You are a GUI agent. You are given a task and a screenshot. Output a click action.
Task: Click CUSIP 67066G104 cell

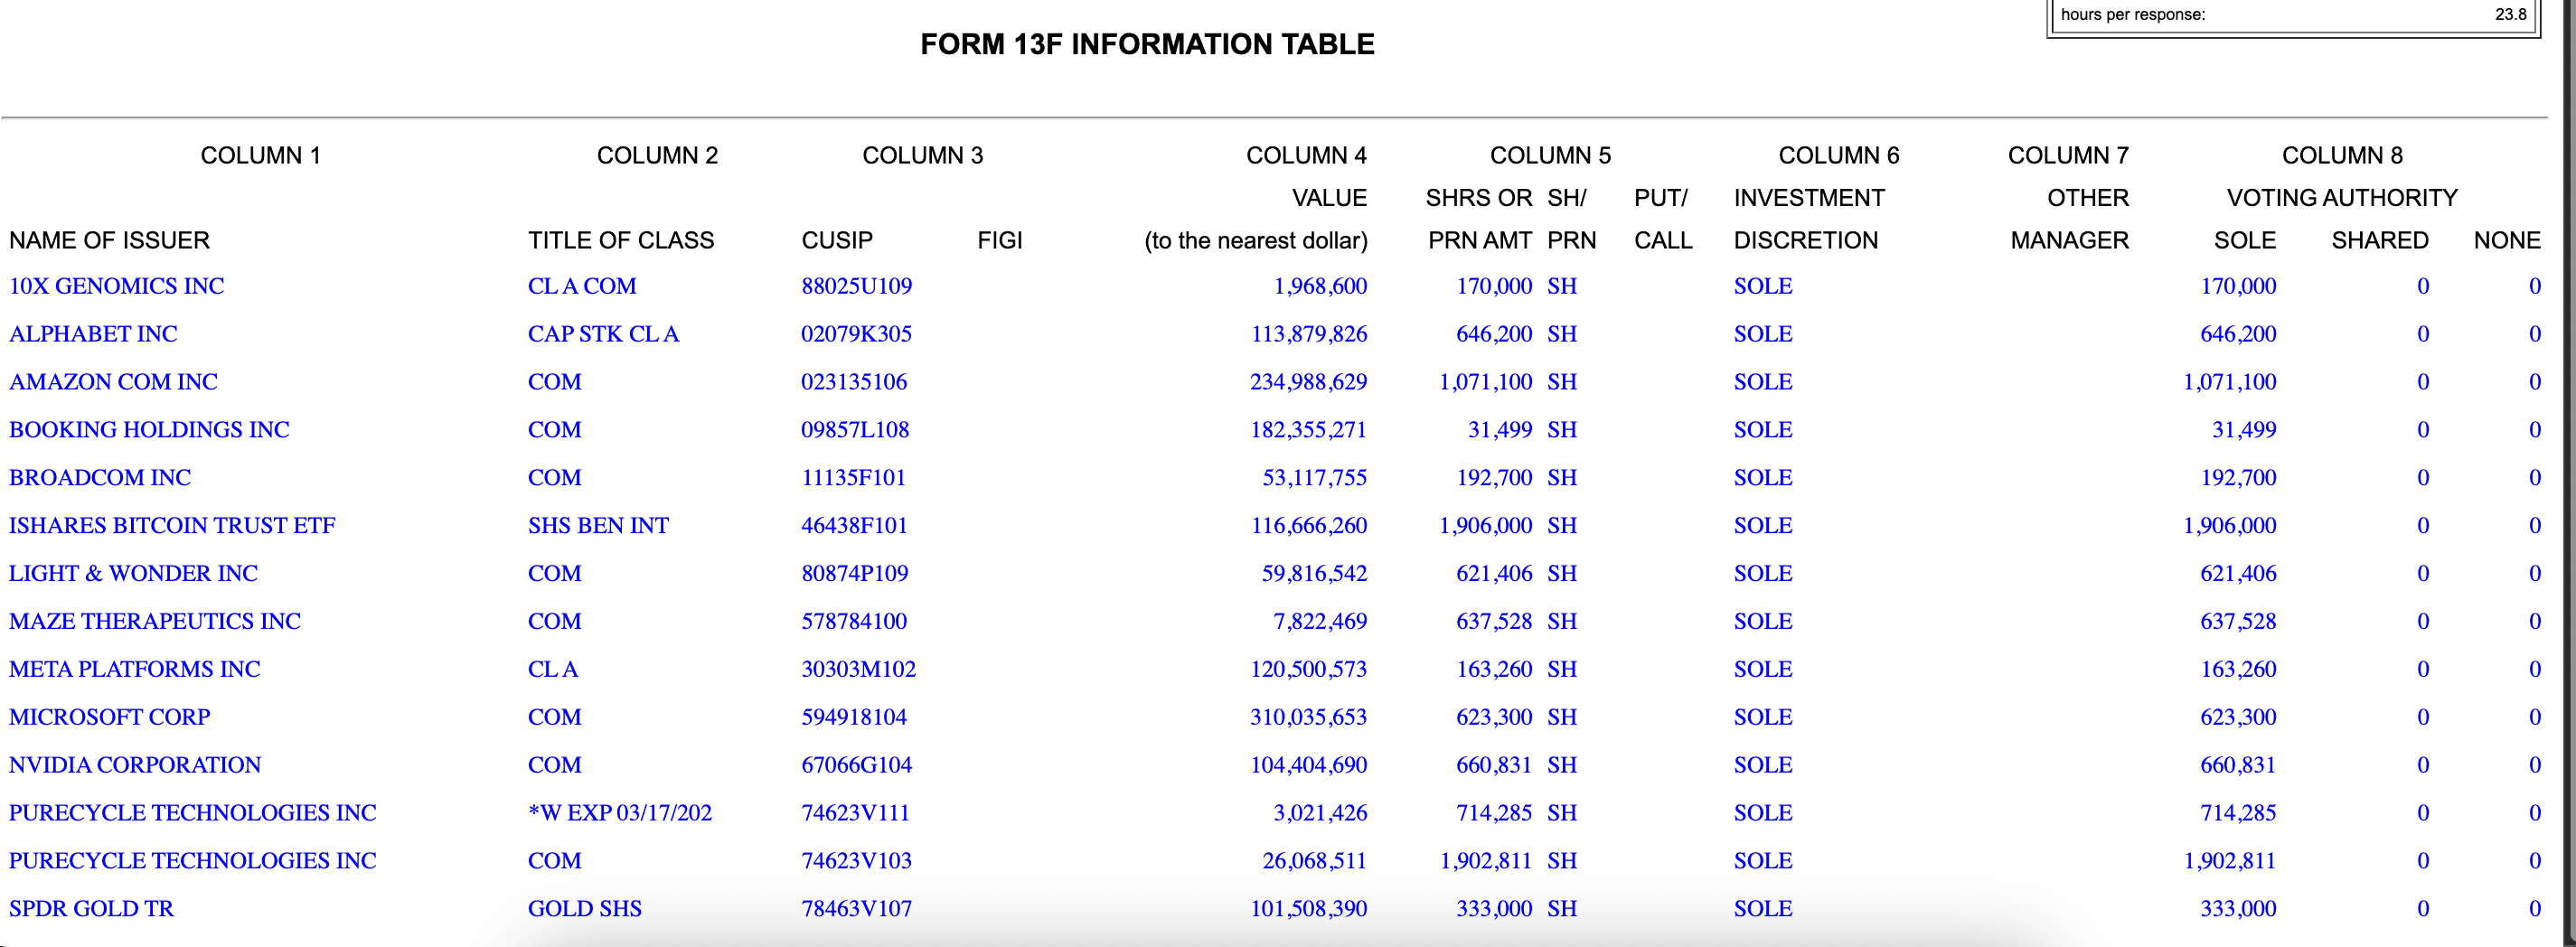coord(857,766)
